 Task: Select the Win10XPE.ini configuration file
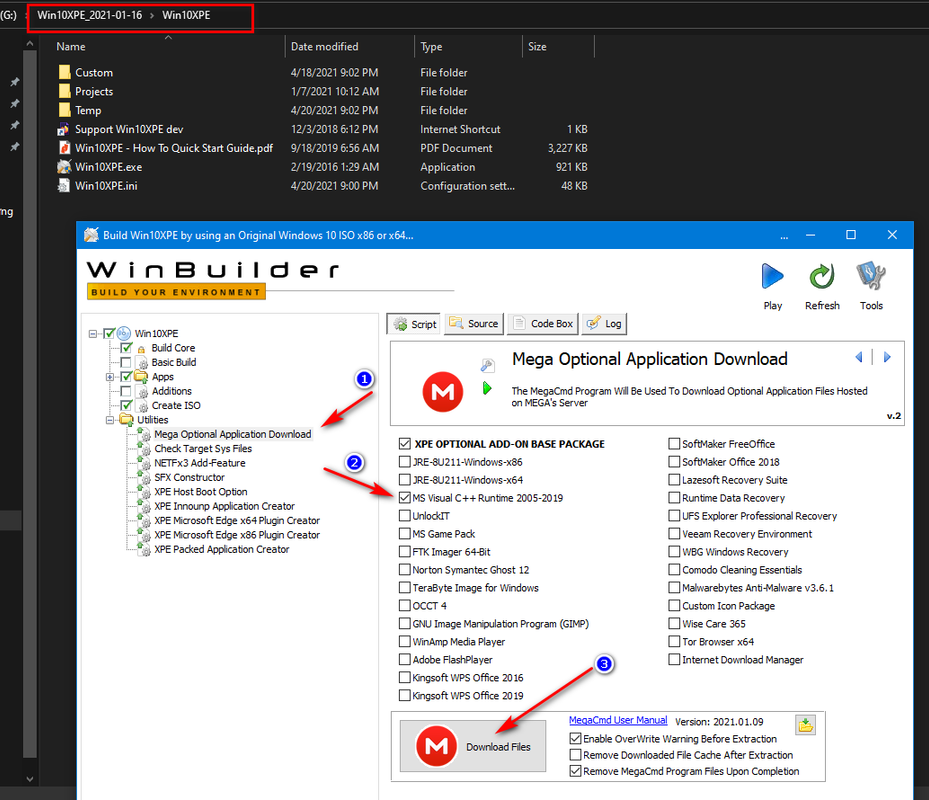pos(106,186)
